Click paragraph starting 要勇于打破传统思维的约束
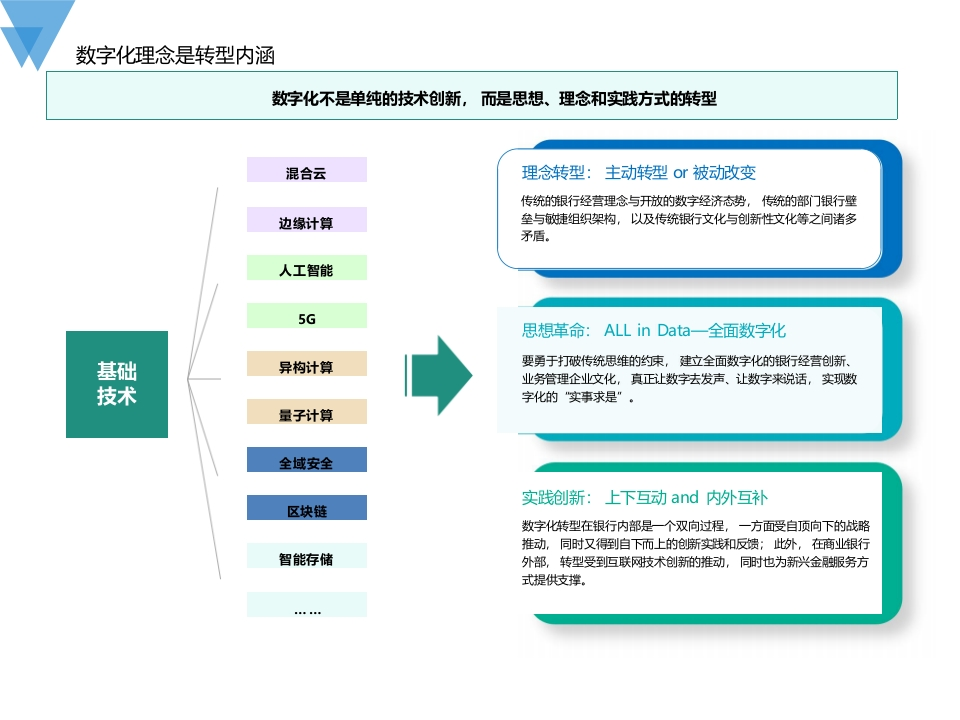This screenshot has height=720, width=960. pyautogui.click(x=689, y=379)
